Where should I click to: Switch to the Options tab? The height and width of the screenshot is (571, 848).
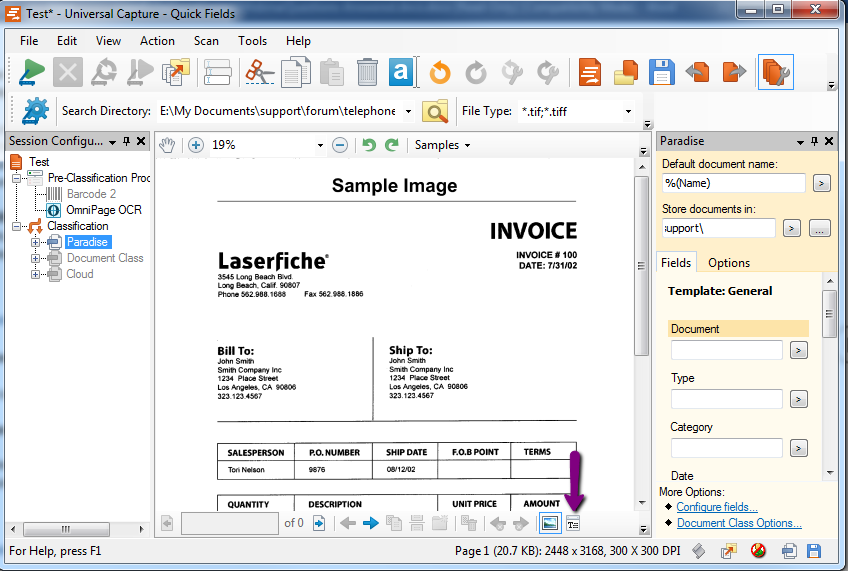click(729, 263)
